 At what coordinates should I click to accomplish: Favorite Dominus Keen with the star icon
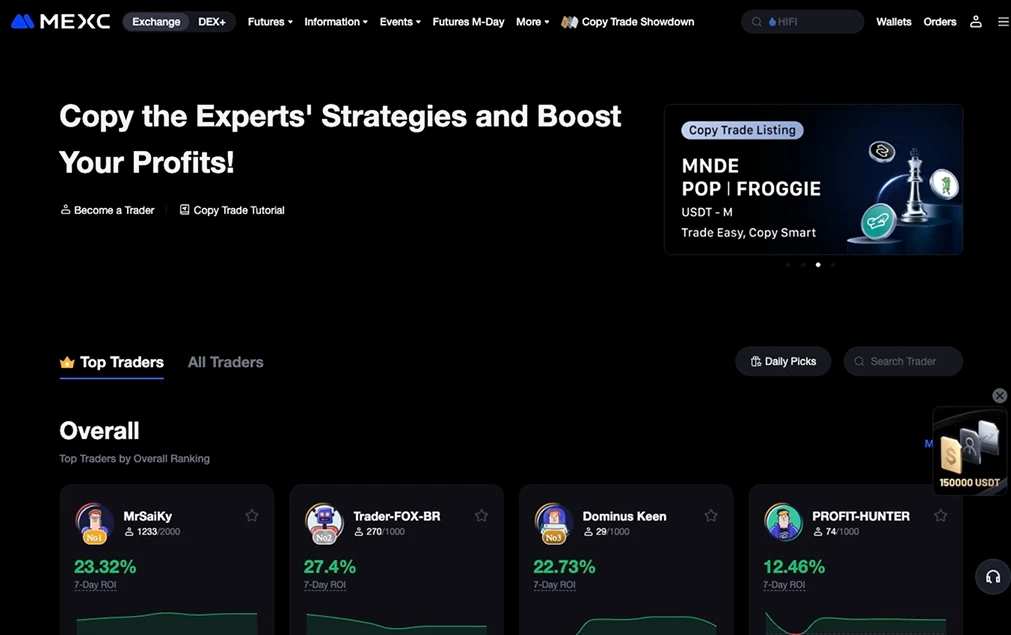(711, 515)
